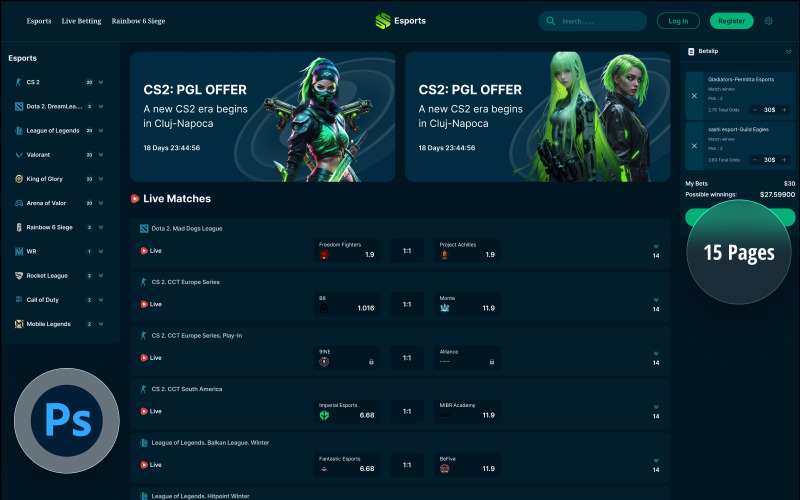The height and width of the screenshot is (500, 800).
Task: Expand the CS 2 sidebar chevron
Action: click(x=101, y=82)
